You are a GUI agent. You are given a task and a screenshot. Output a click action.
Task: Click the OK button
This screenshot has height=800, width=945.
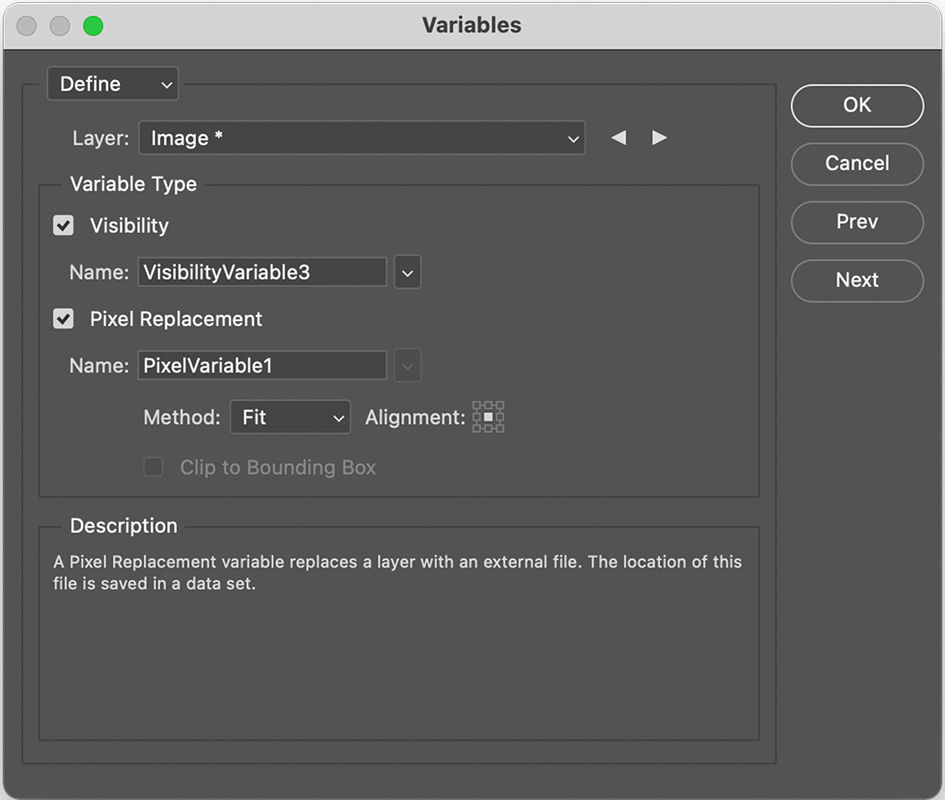point(857,105)
